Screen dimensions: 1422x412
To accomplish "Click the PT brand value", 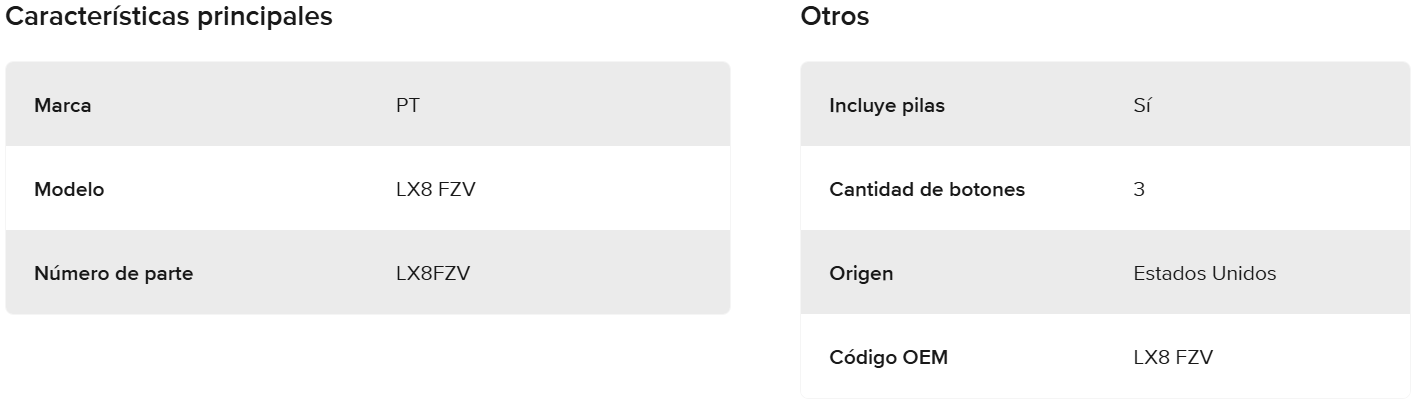I will [x=407, y=105].
